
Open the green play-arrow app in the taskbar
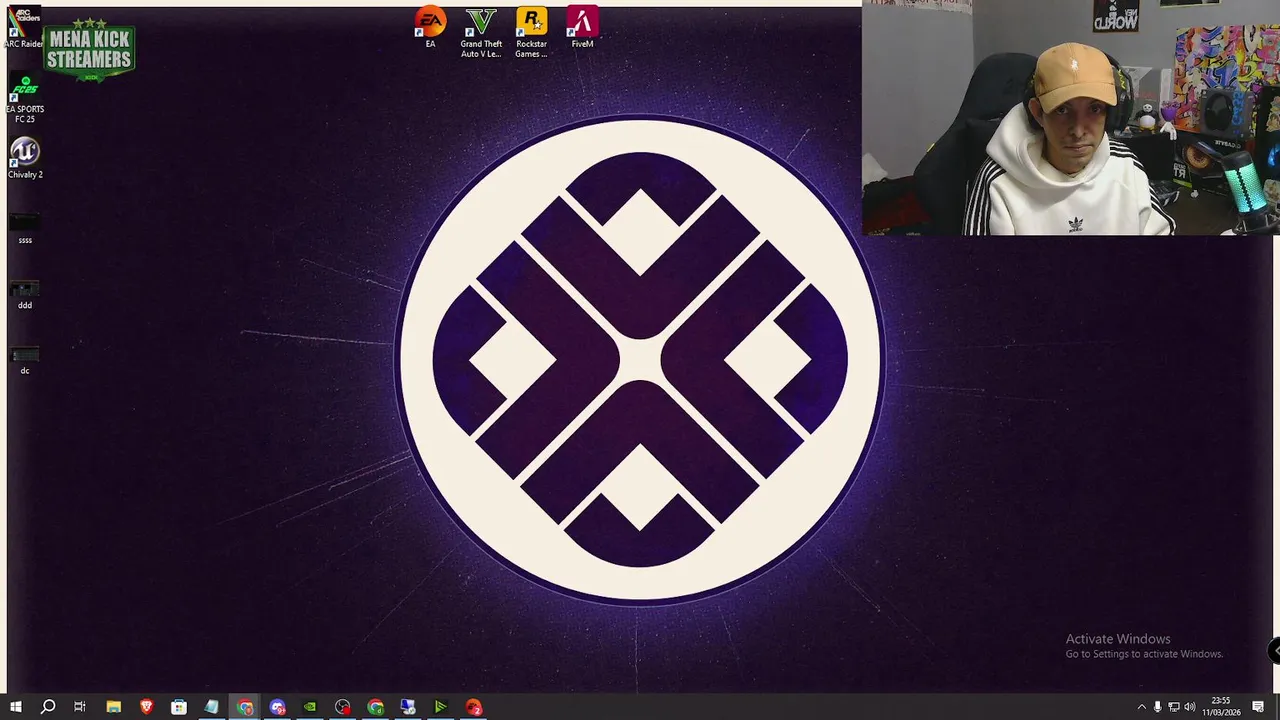[x=440, y=707]
